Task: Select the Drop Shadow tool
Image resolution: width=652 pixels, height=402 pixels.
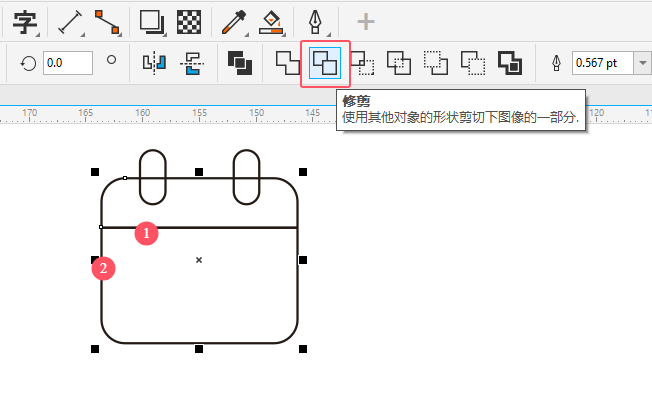Action: click(152, 22)
